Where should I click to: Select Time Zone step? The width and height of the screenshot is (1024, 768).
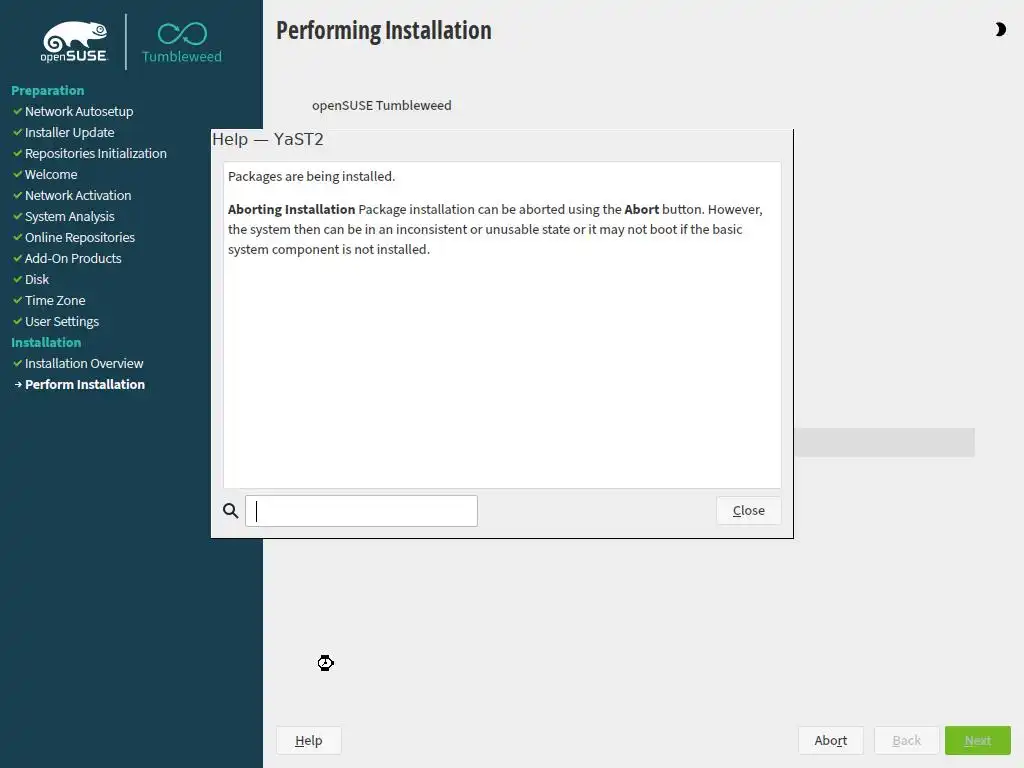(x=55, y=300)
